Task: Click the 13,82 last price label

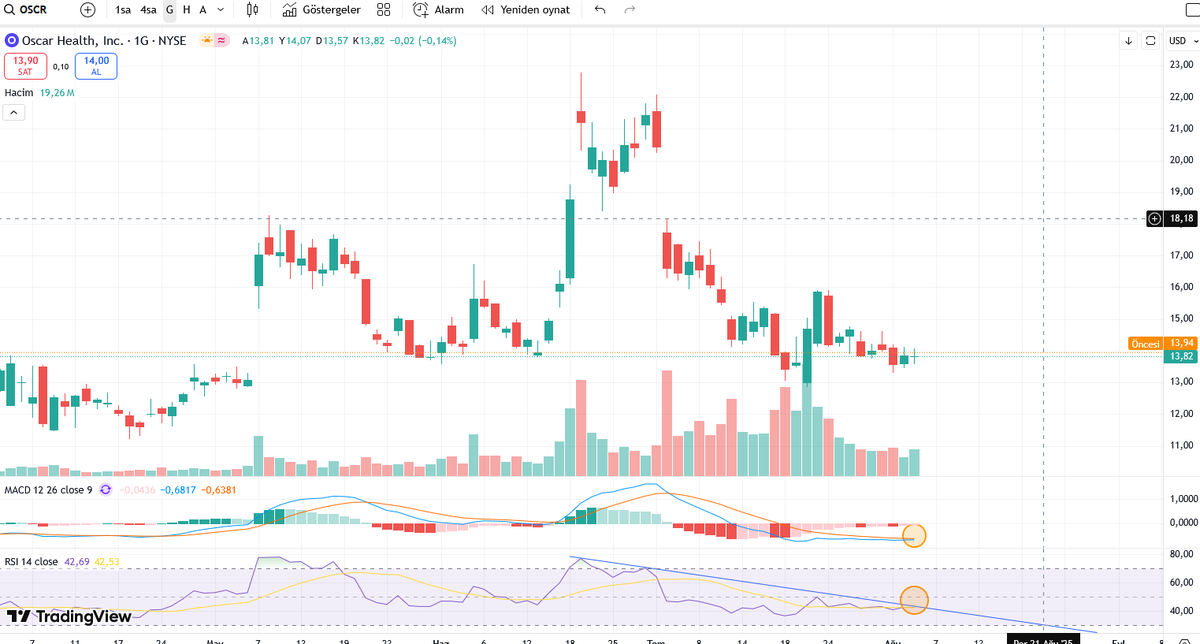Action: coord(1181,356)
